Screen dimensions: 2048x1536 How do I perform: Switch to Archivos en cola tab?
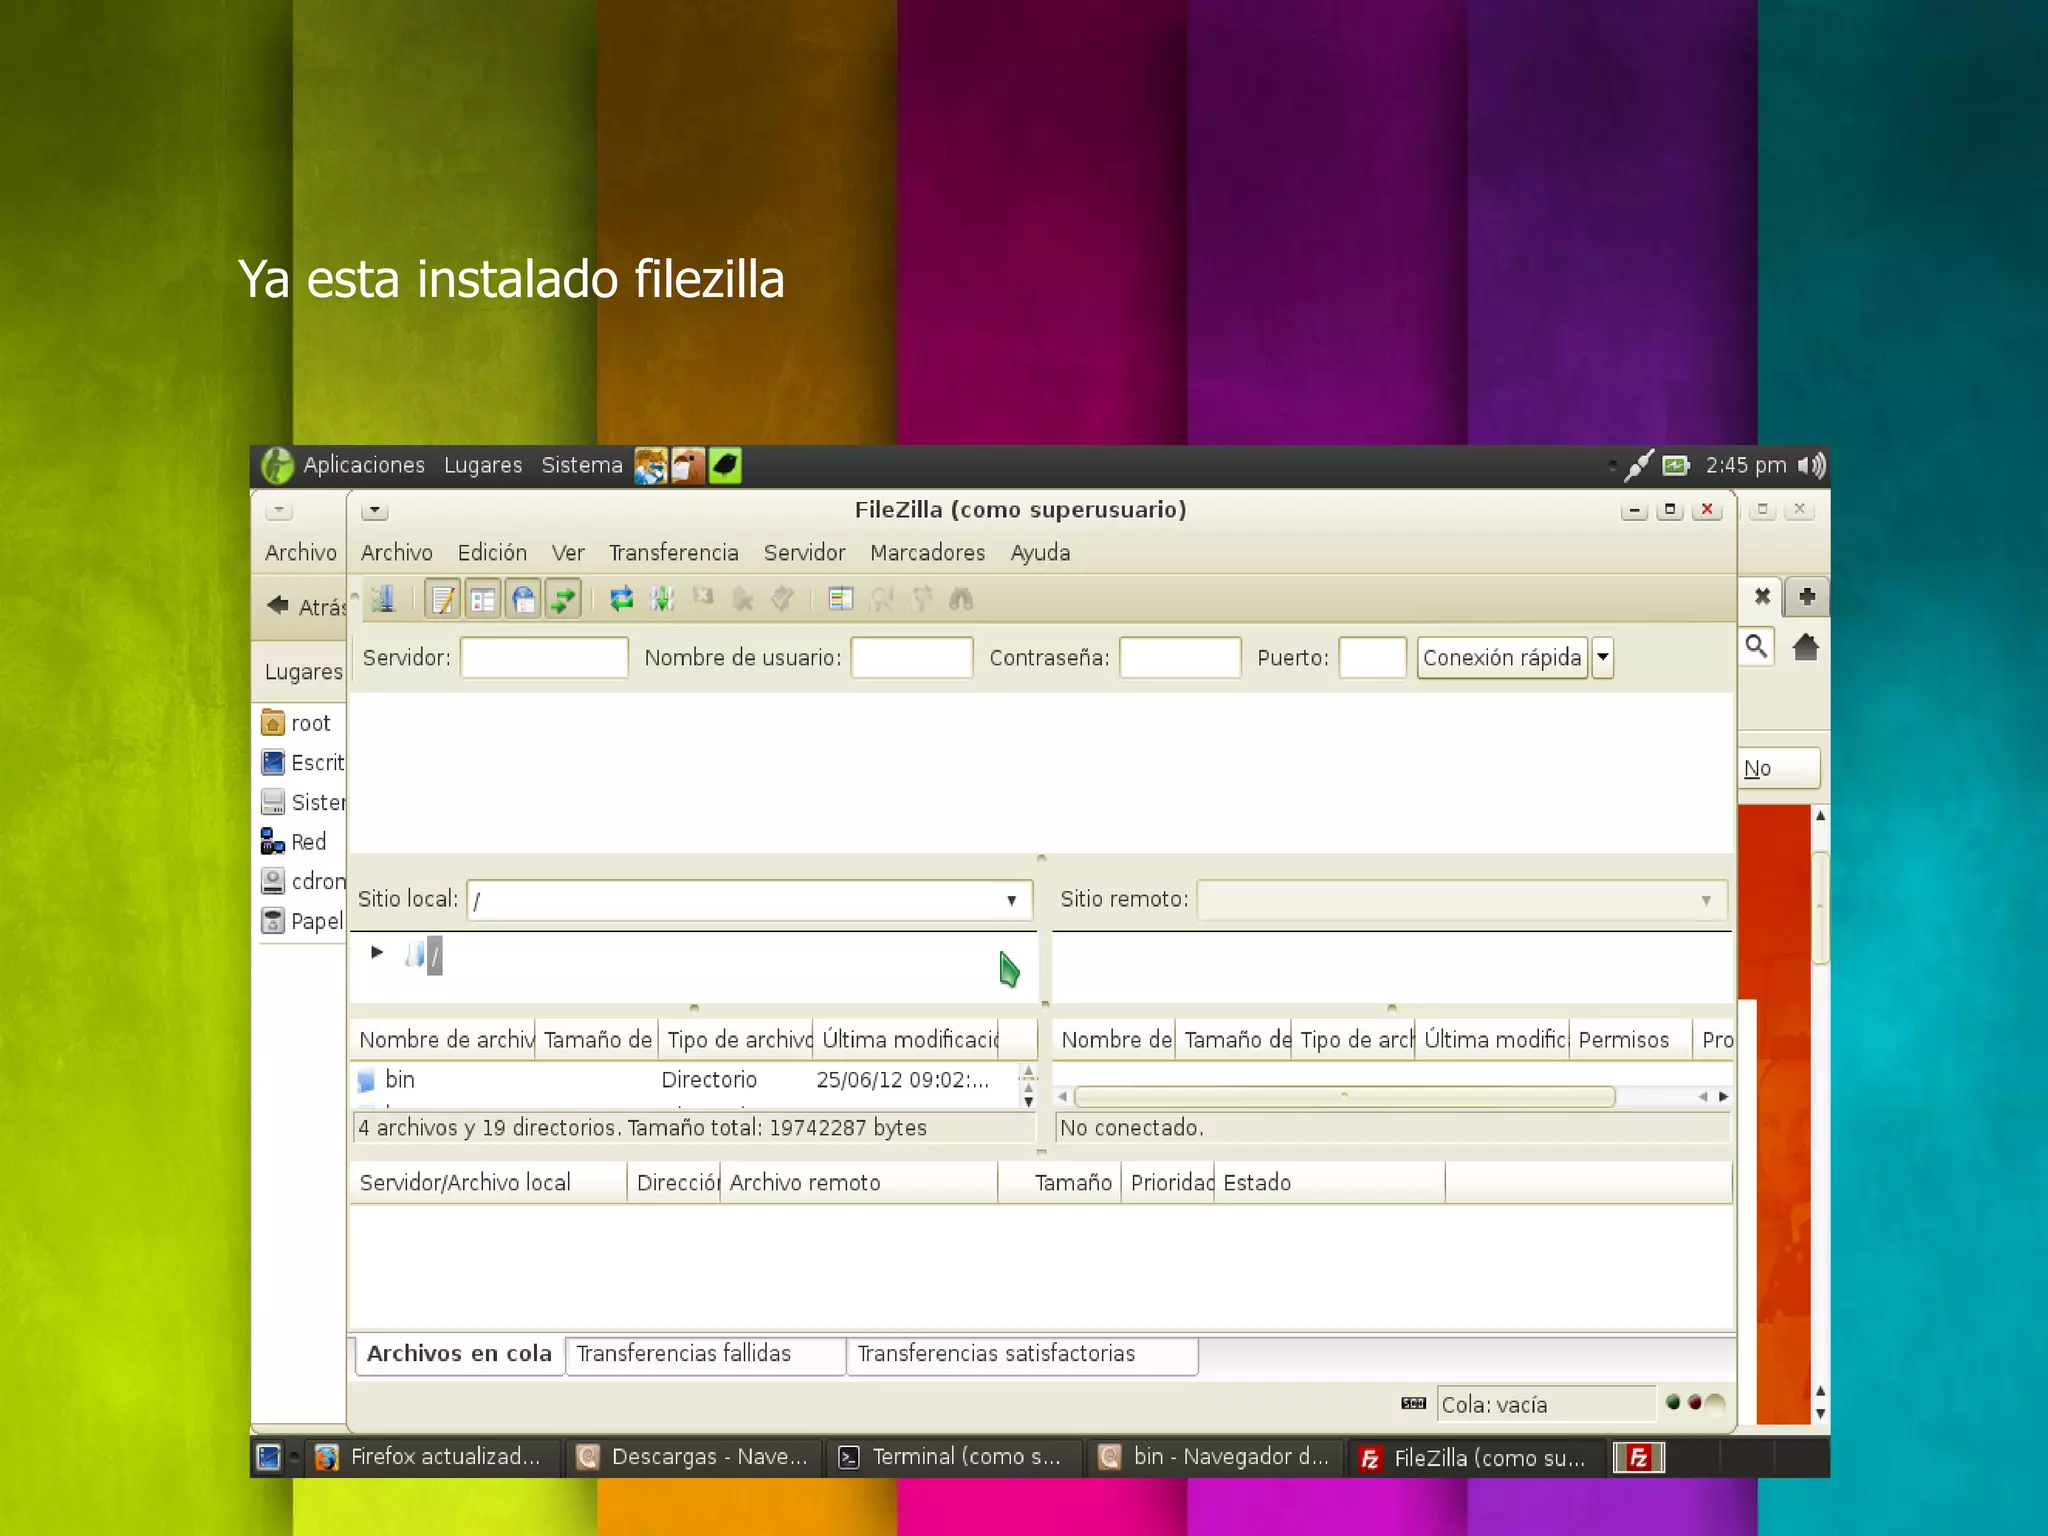(459, 1354)
